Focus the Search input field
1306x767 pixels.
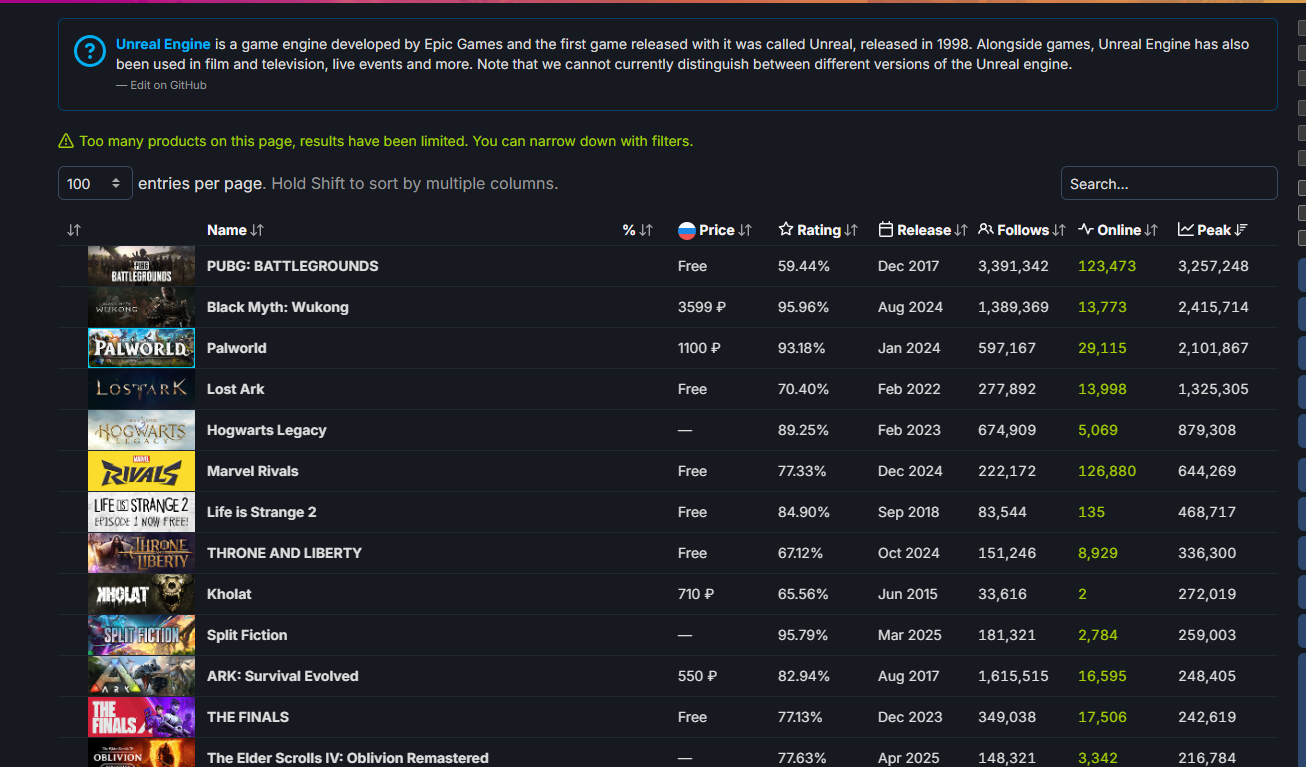click(x=1168, y=184)
